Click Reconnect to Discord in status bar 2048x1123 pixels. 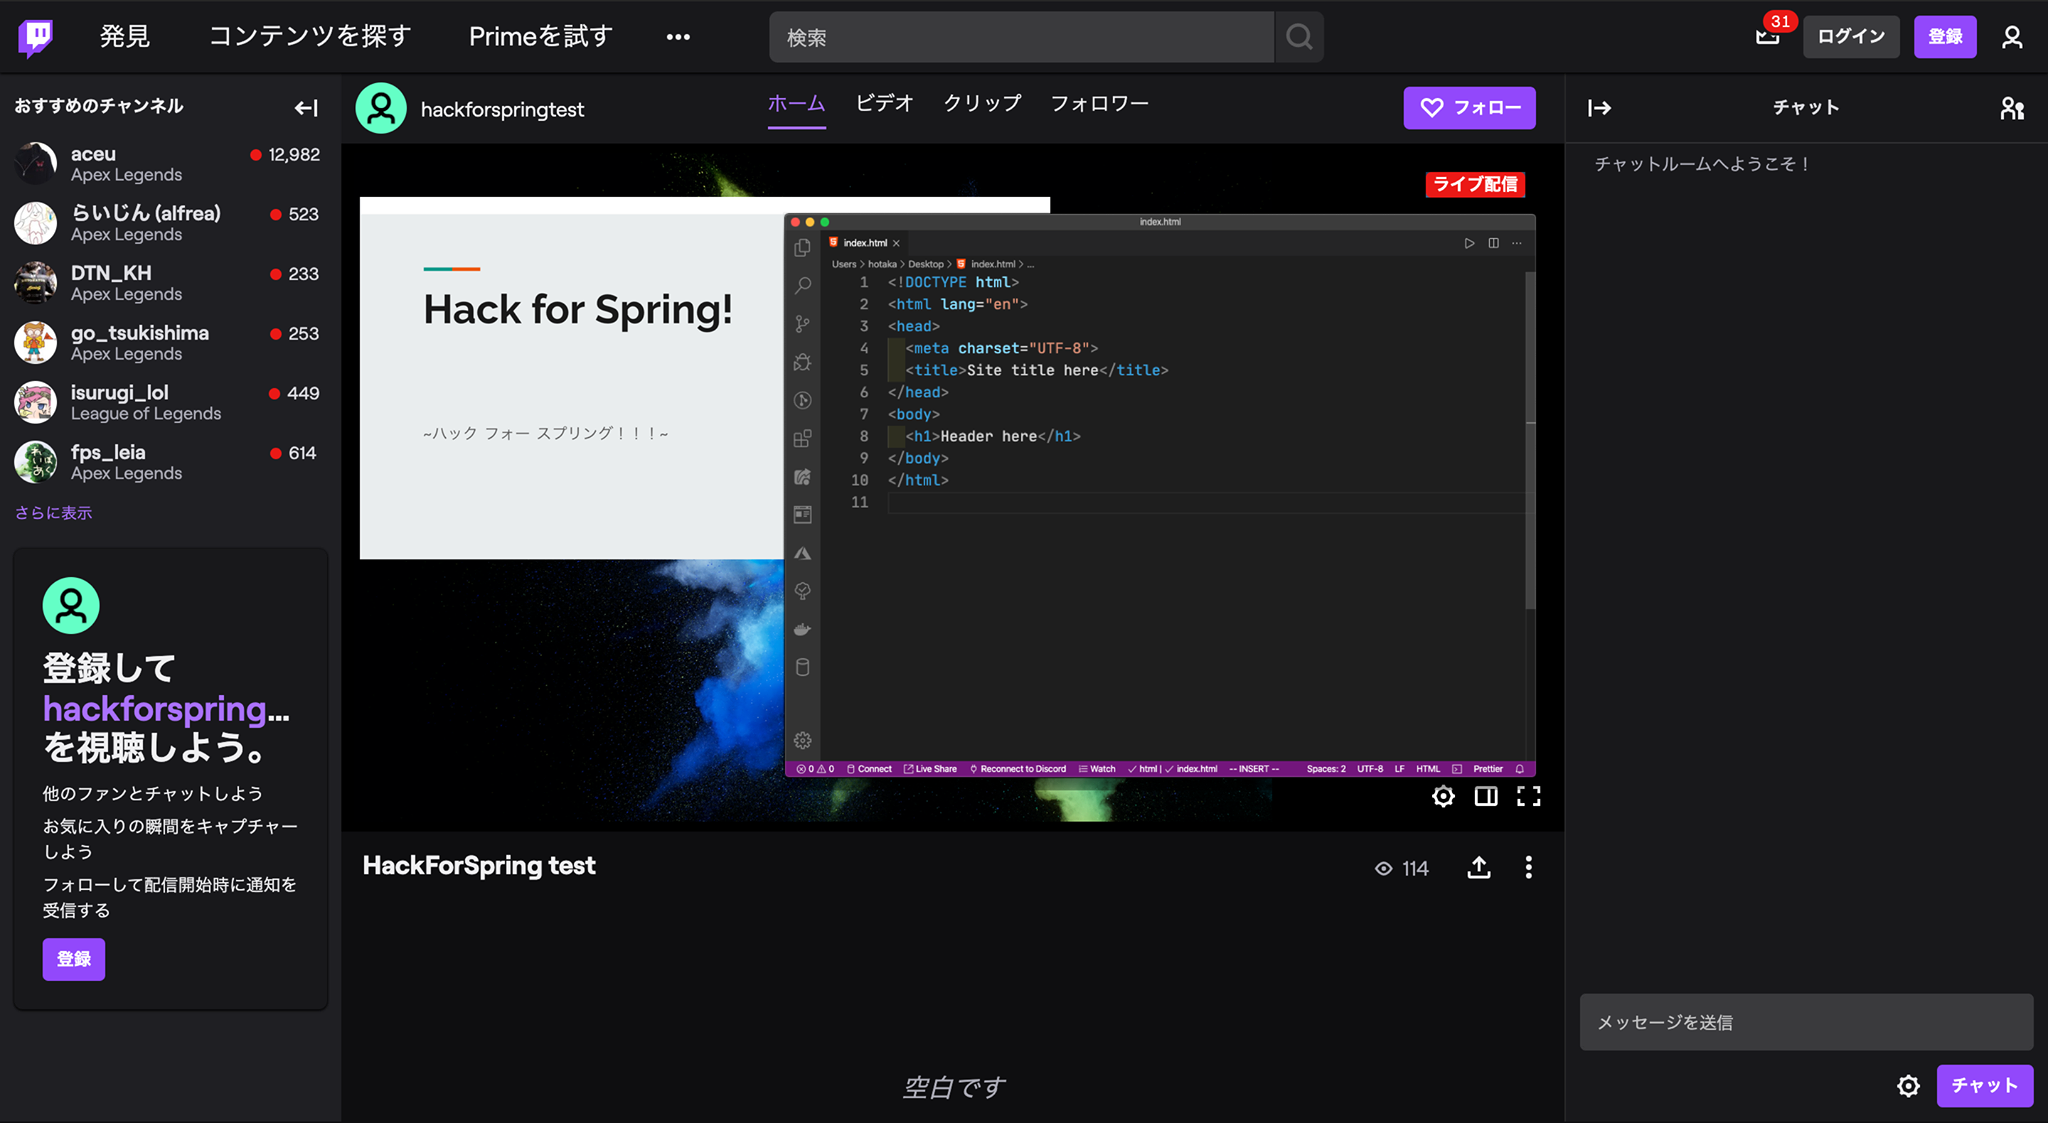[x=1018, y=769]
